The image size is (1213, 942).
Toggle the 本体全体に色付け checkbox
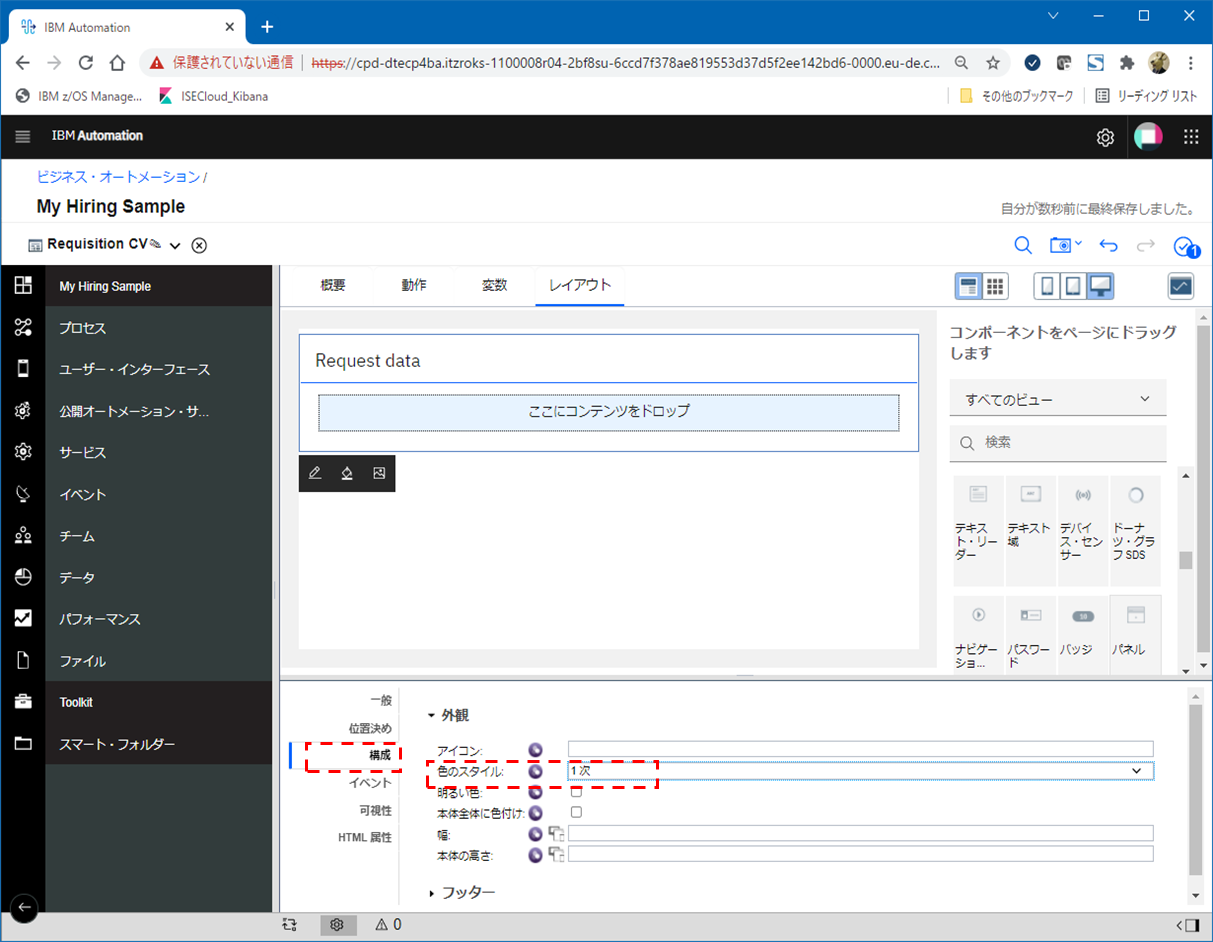point(576,812)
